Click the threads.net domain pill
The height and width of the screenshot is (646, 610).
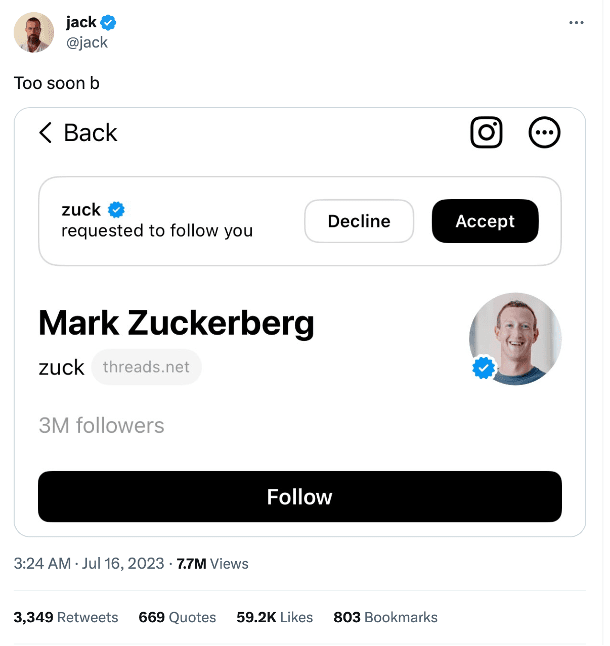146,367
